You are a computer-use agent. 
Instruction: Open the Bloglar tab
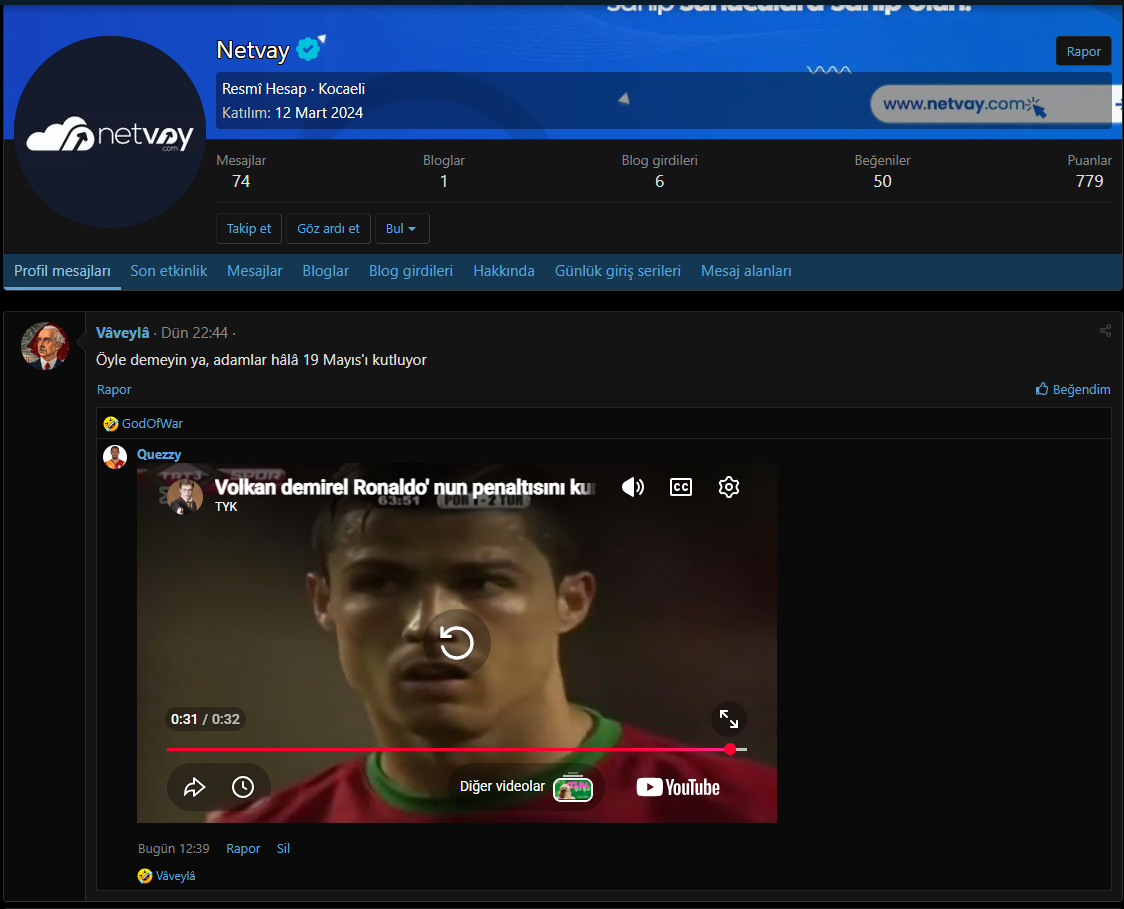[325, 271]
